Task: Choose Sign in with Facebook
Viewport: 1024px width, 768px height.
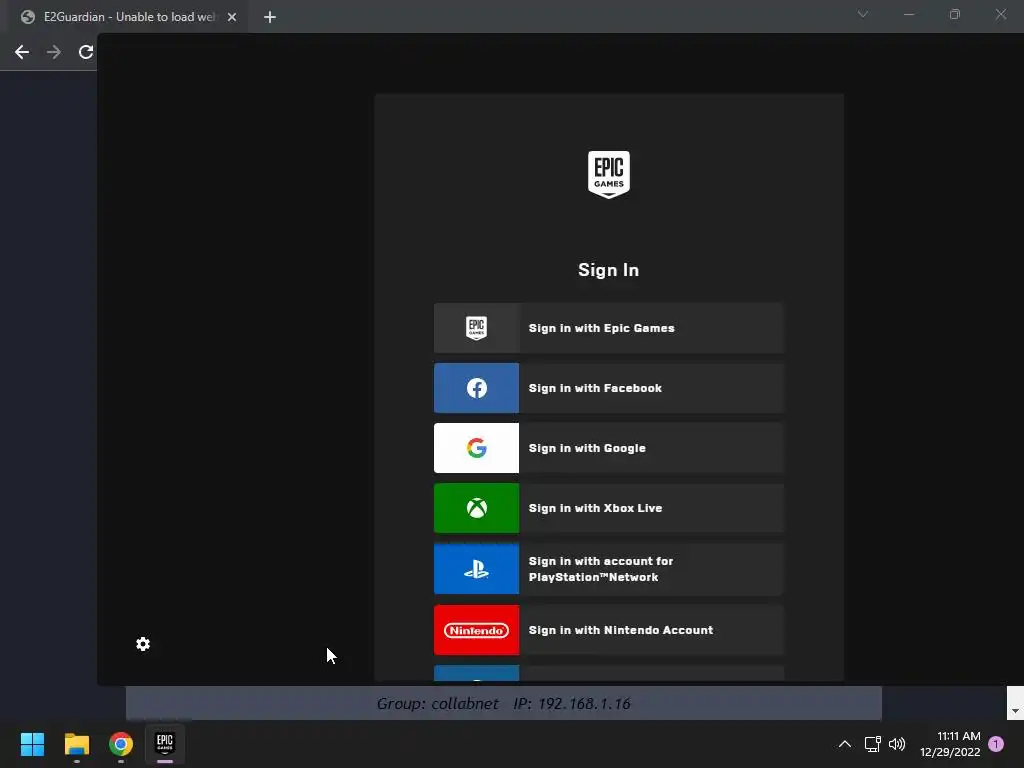Action: coord(609,388)
